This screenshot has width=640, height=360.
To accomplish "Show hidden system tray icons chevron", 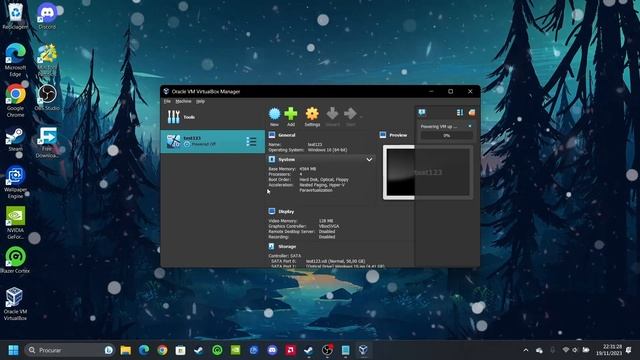I will [x=526, y=350].
